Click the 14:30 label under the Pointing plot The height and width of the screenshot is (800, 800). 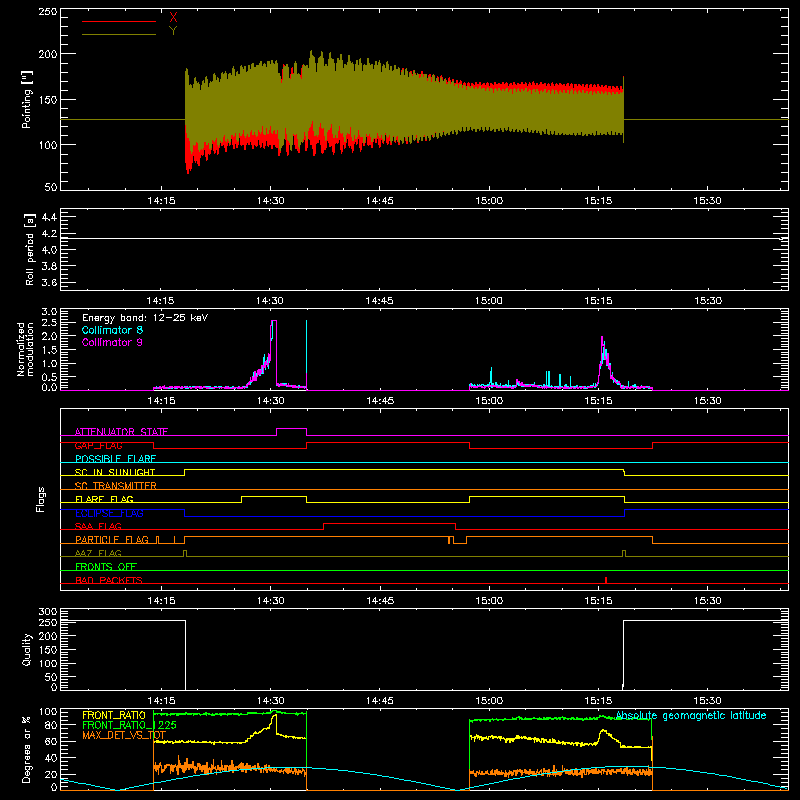(270, 201)
